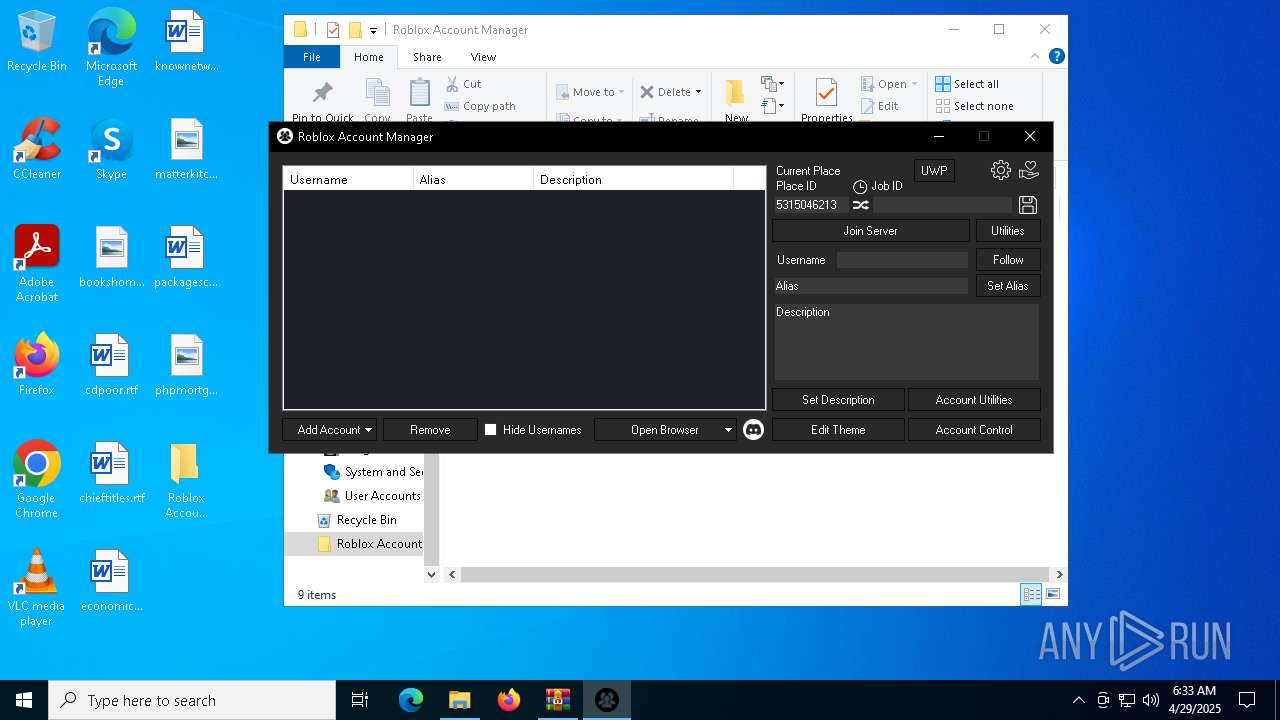Select Recycle Bin in Explorer tree

[x=366, y=520]
